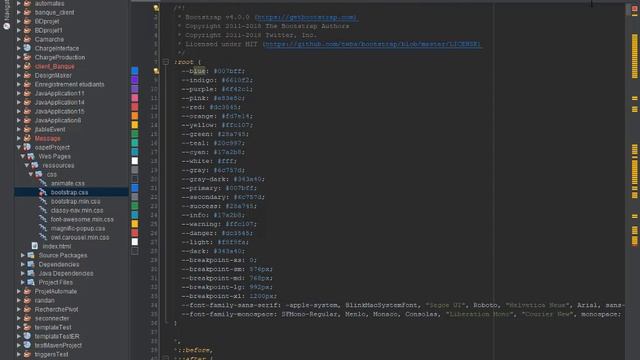Select the Enregistrement etudiants project

pyautogui.click(x=69, y=84)
